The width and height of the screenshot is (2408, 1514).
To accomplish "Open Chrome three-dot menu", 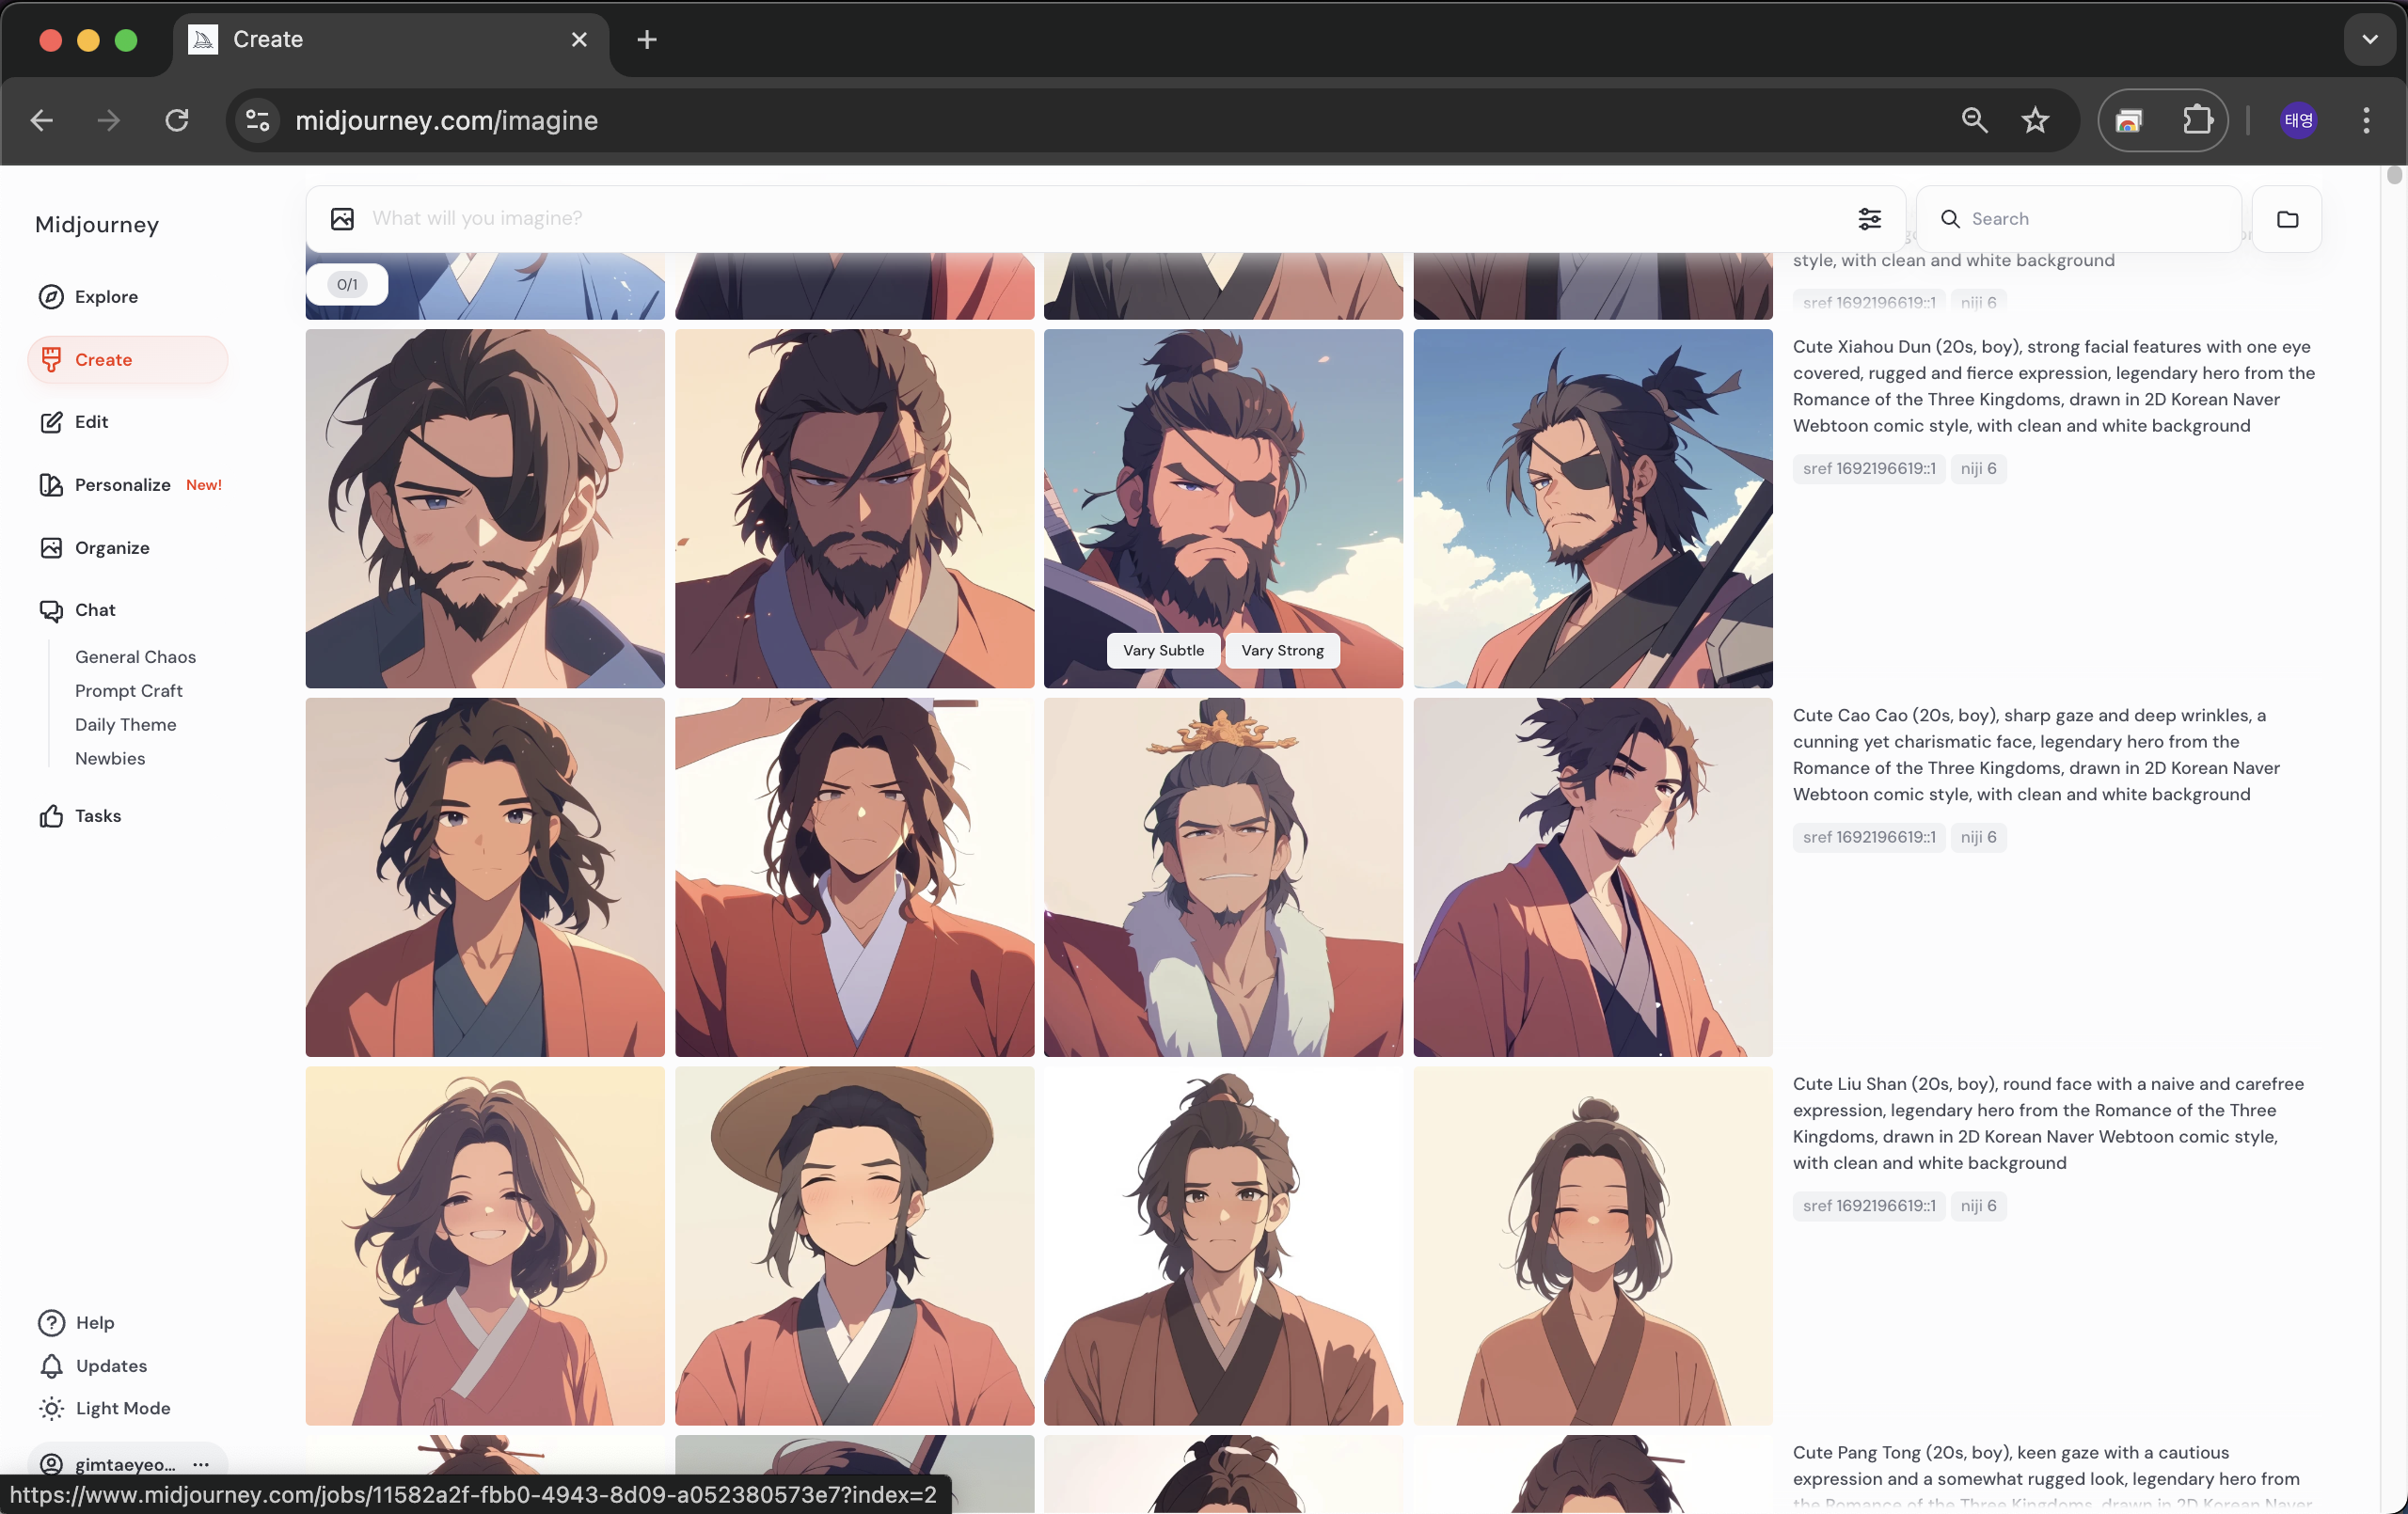I will tap(2365, 121).
